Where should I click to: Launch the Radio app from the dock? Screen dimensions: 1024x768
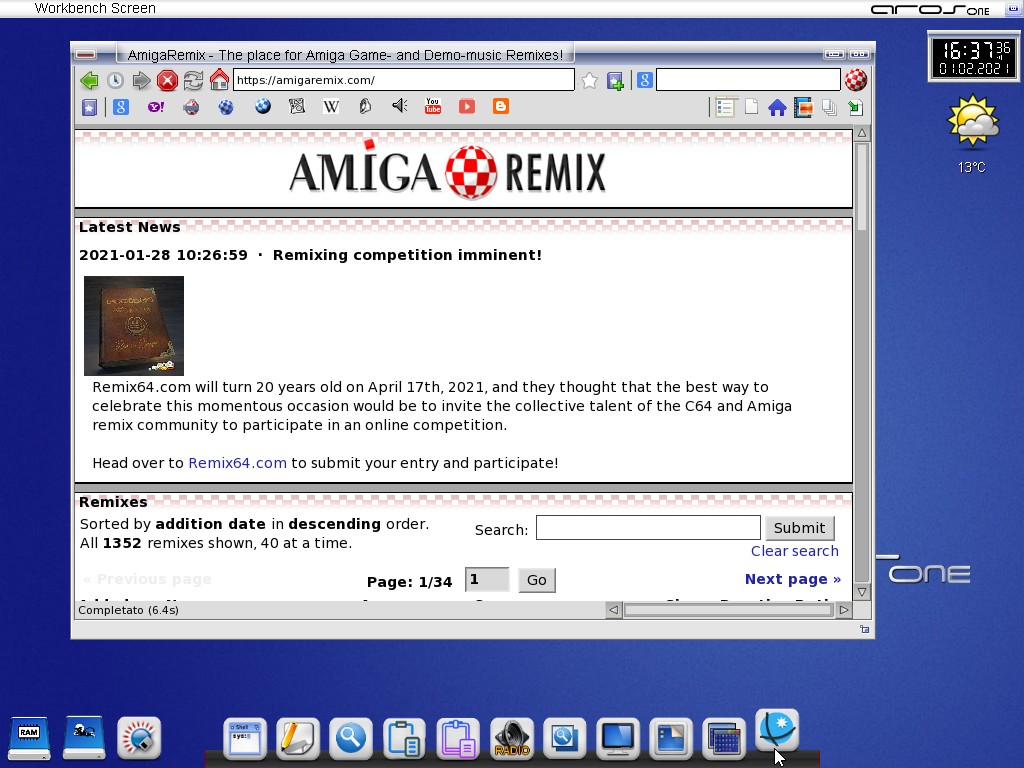point(511,739)
